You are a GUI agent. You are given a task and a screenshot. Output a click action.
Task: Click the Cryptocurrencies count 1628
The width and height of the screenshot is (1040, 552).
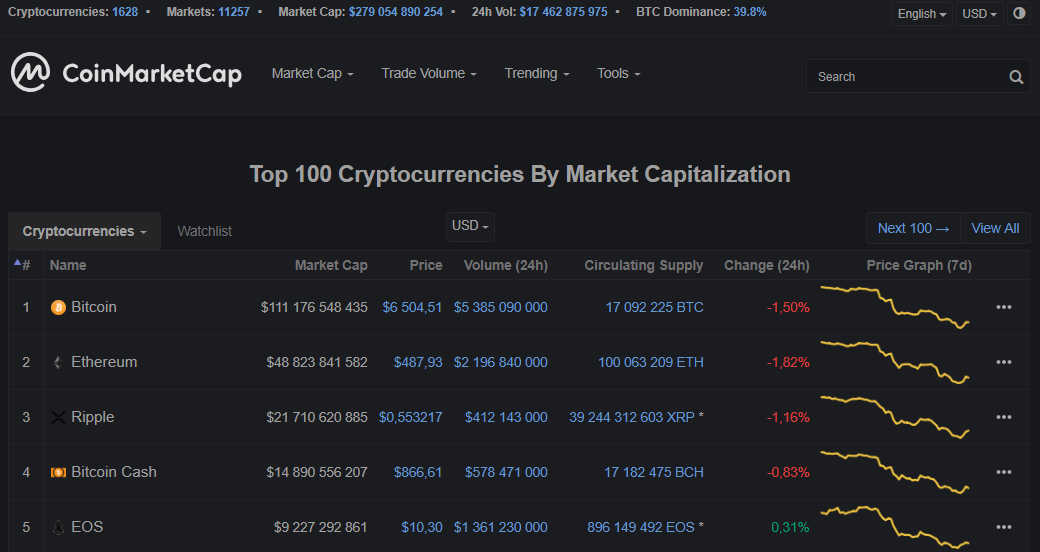[x=125, y=12]
